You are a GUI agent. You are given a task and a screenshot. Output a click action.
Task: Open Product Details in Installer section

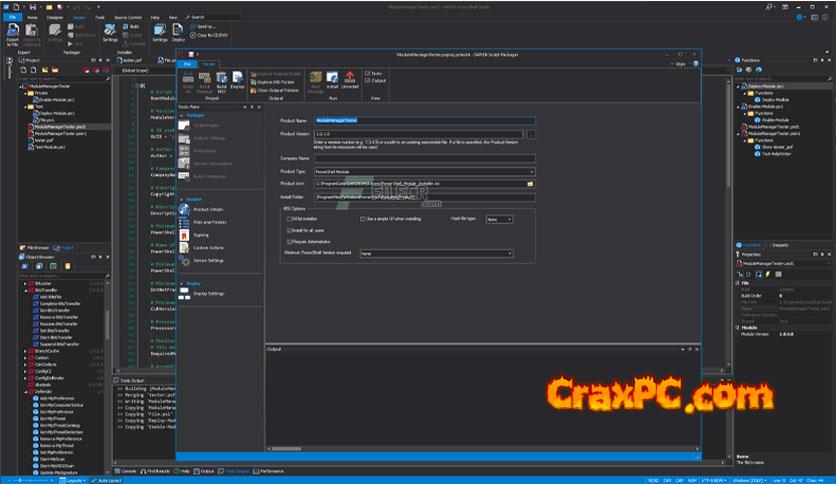[x=208, y=209]
